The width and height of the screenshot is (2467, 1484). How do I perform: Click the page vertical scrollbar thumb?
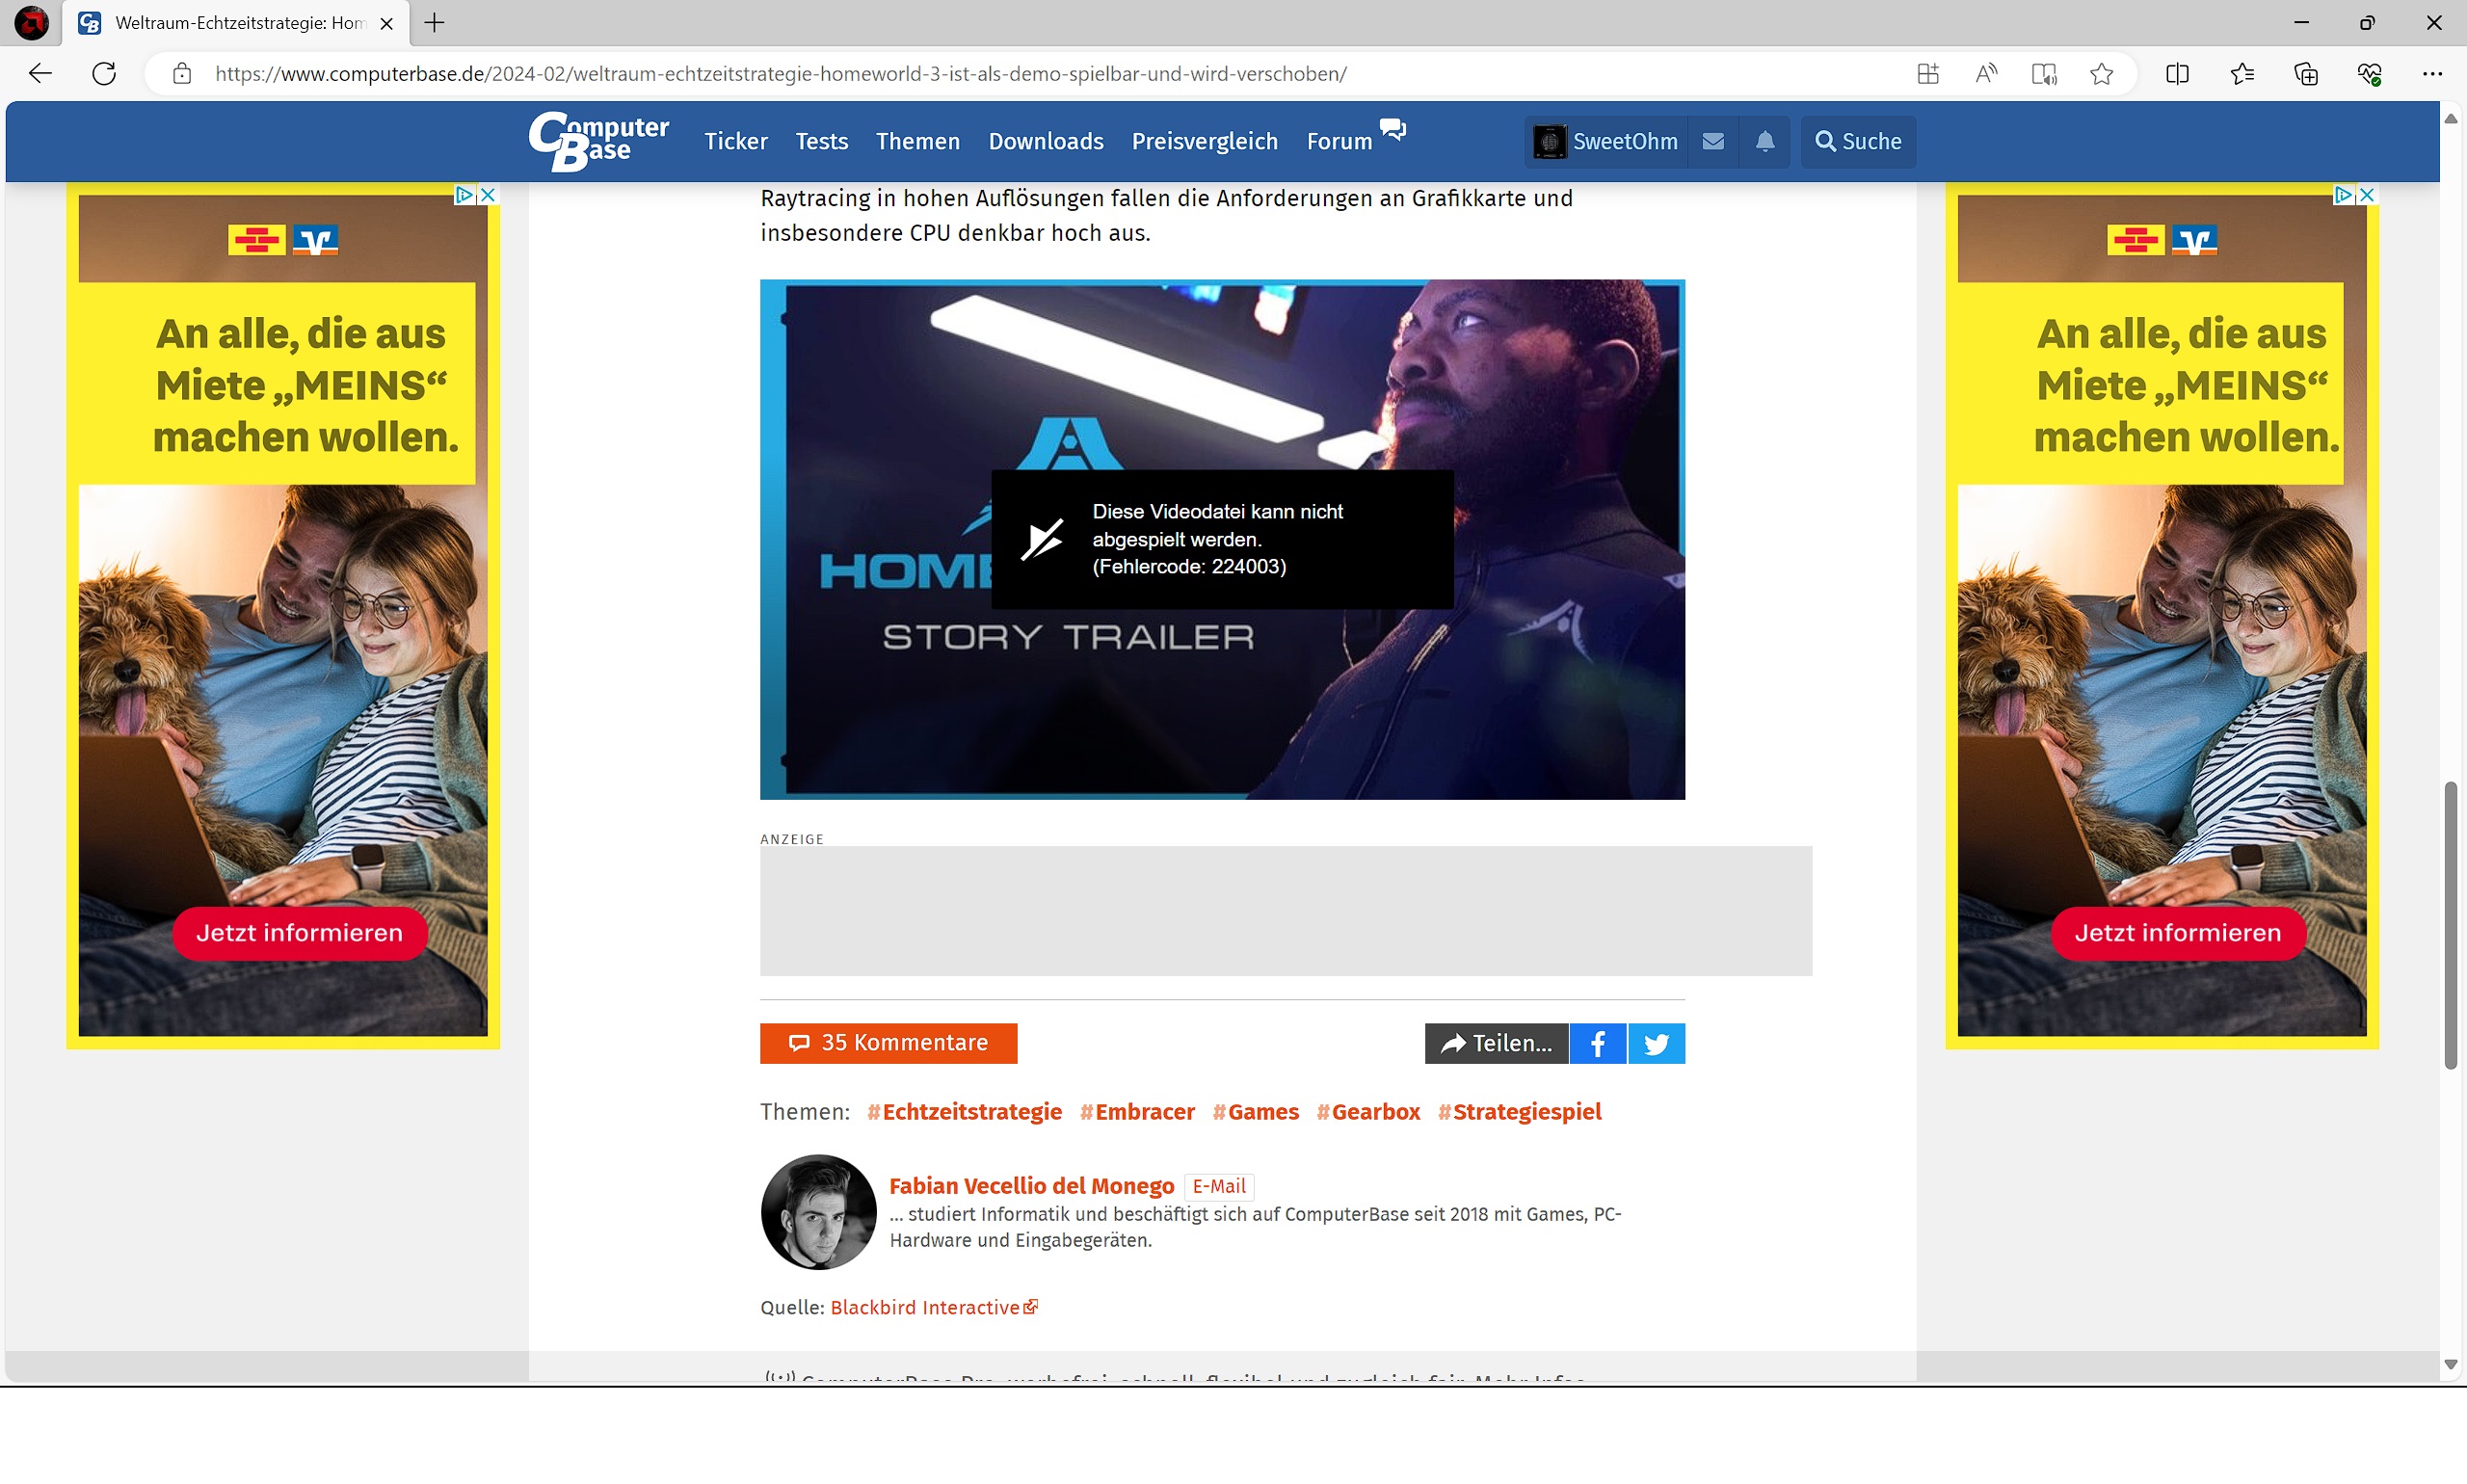pos(2450,925)
